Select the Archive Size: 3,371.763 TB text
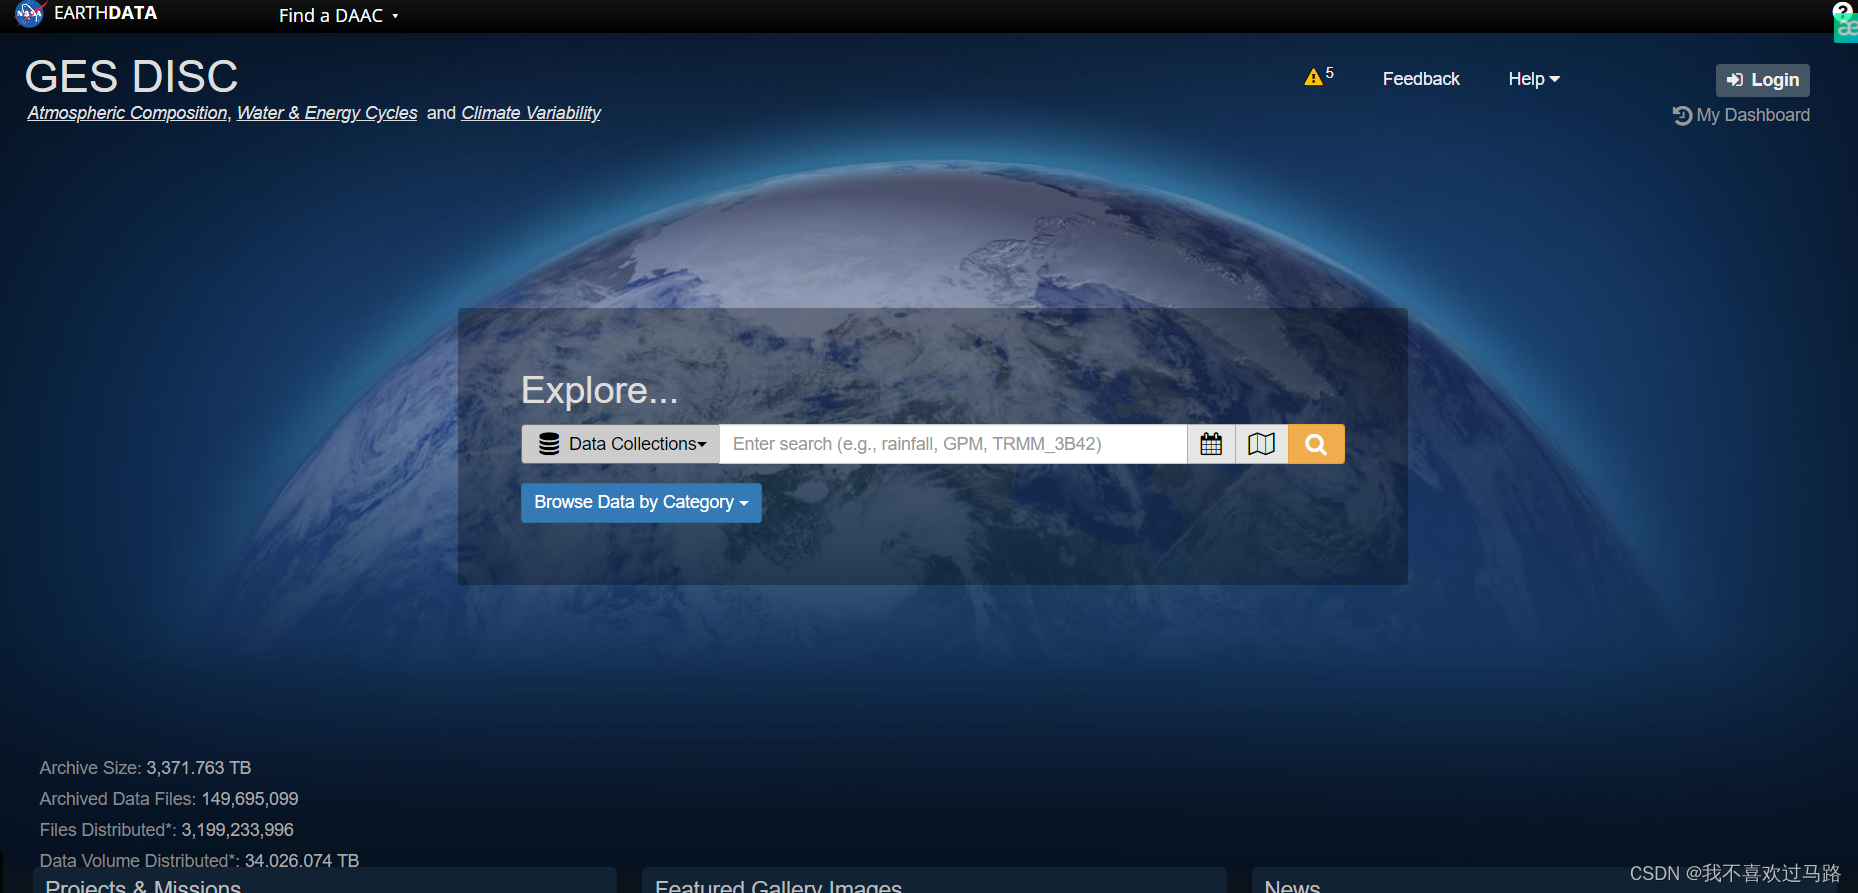The width and height of the screenshot is (1858, 893). (x=145, y=768)
